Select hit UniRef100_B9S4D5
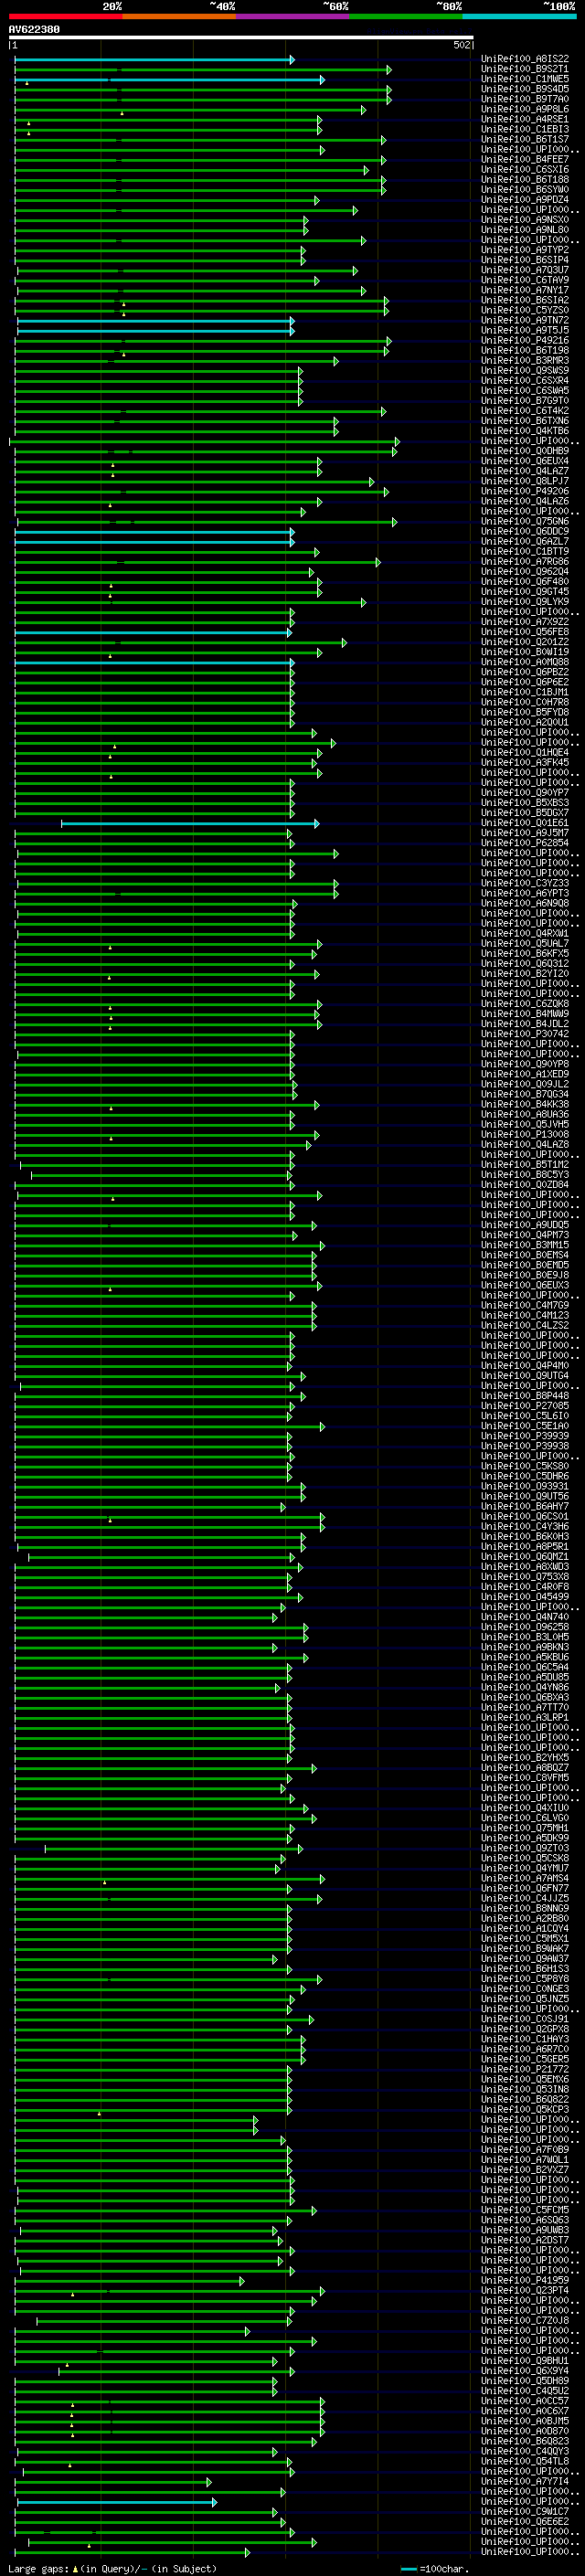 pos(525,89)
